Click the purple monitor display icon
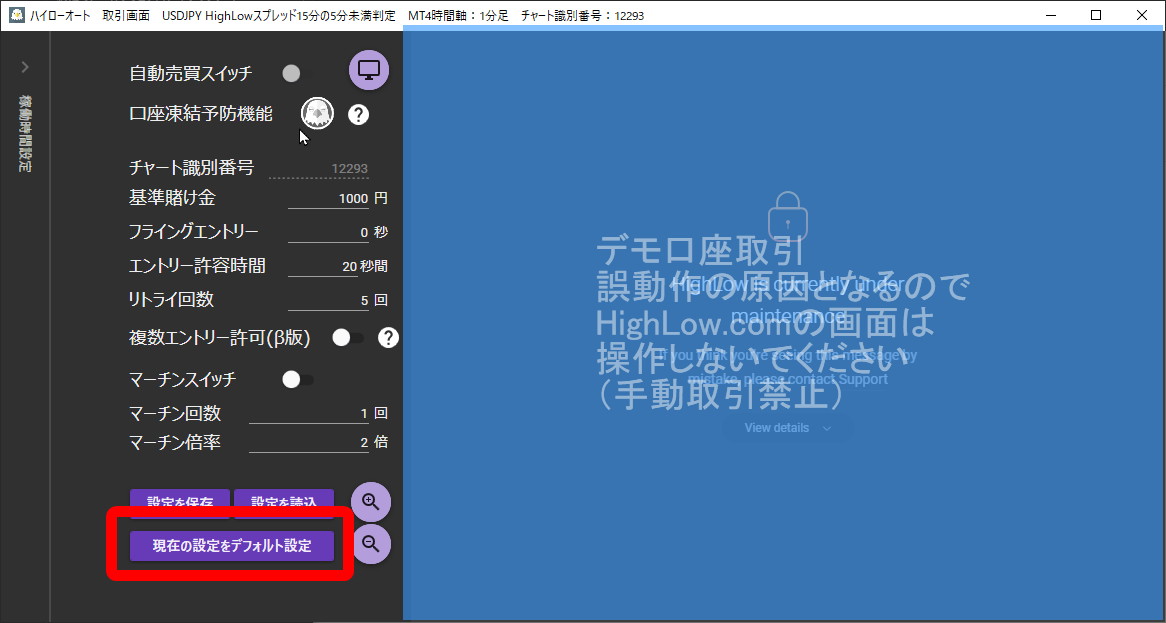 pyautogui.click(x=370, y=70)
